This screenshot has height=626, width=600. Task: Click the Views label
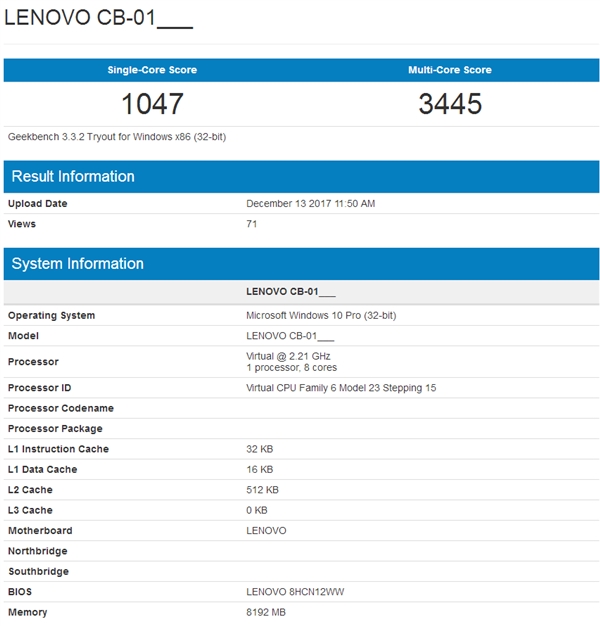coord(22,224)
